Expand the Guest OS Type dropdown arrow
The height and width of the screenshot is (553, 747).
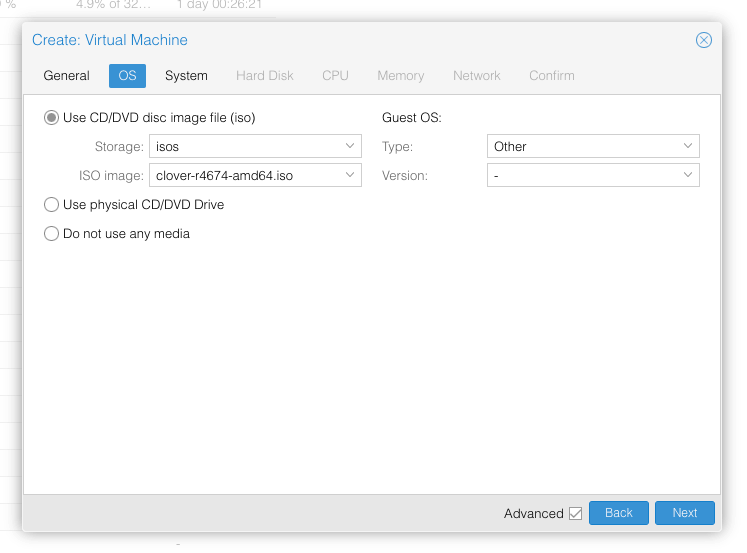687,146
